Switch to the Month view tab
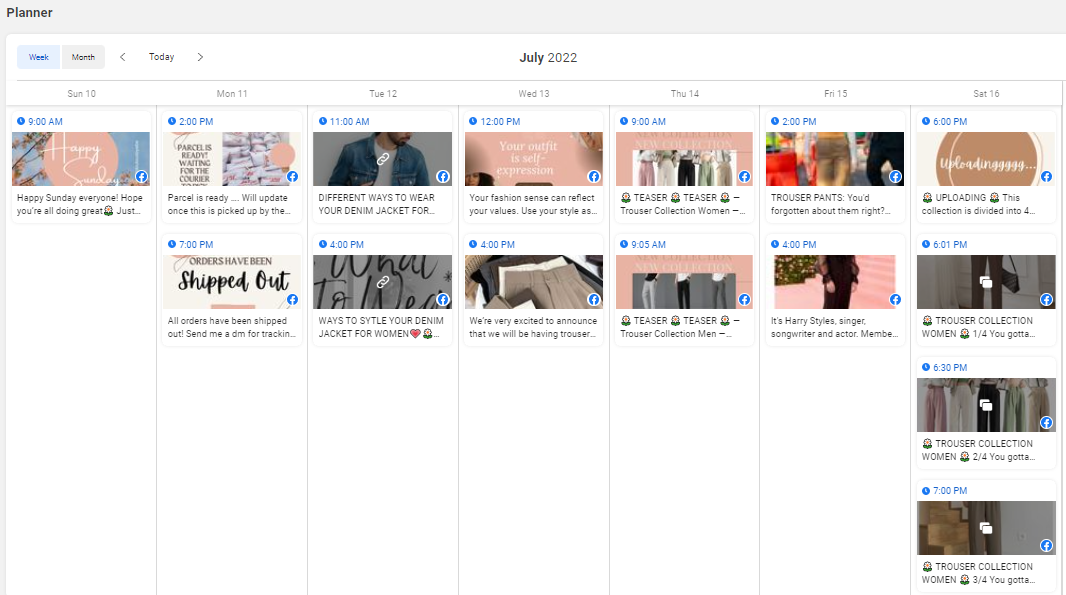Screen dimensions: 1066x595 (83, 57)
